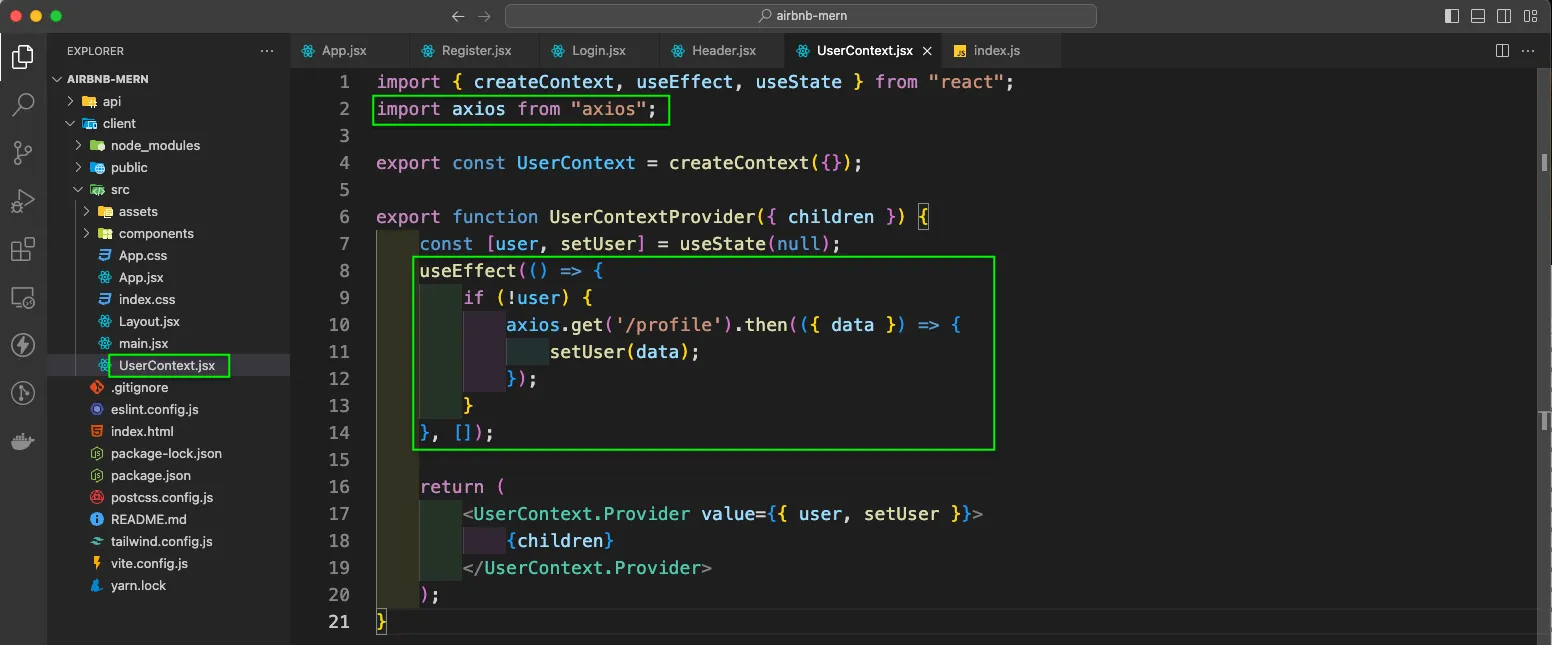
Task: Close the UserContext.jsx tab
Action: [x=927, y=51]
